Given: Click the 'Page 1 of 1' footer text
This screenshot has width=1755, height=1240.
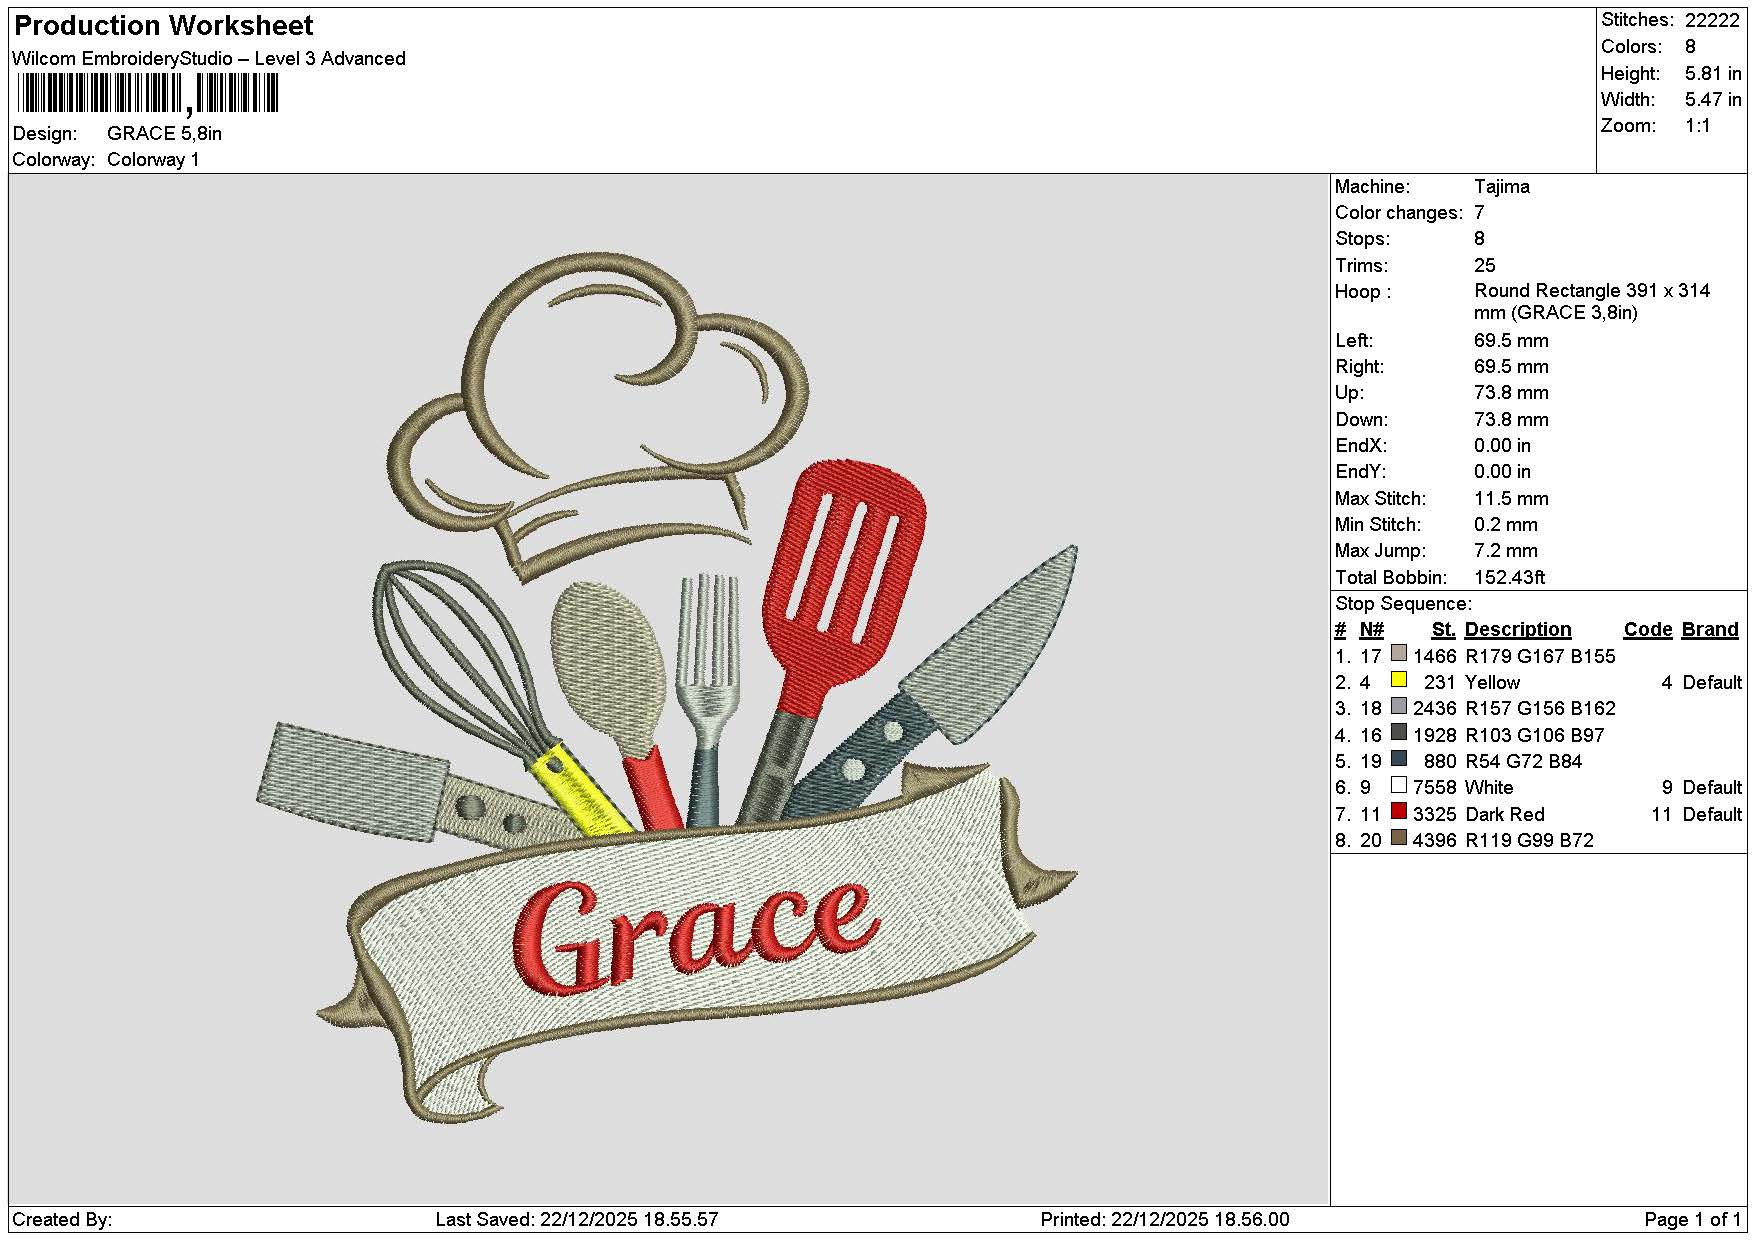Looking at the screenshot, I should 1693,1220.
